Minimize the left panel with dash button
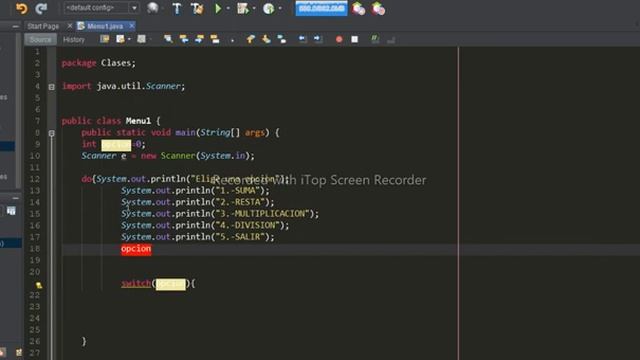Image resolution: width=640 pixels, height=360 pixels. (x=15, y=27)
